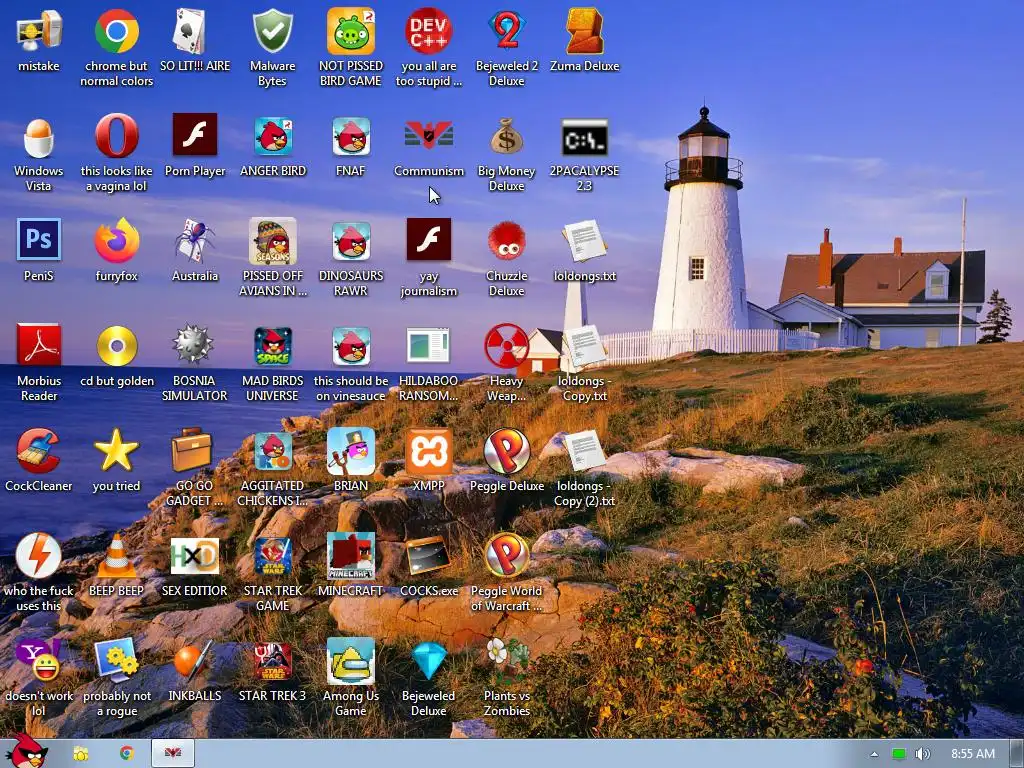Click the Plants vs Zombies flower icon

(x=507, y=661)
